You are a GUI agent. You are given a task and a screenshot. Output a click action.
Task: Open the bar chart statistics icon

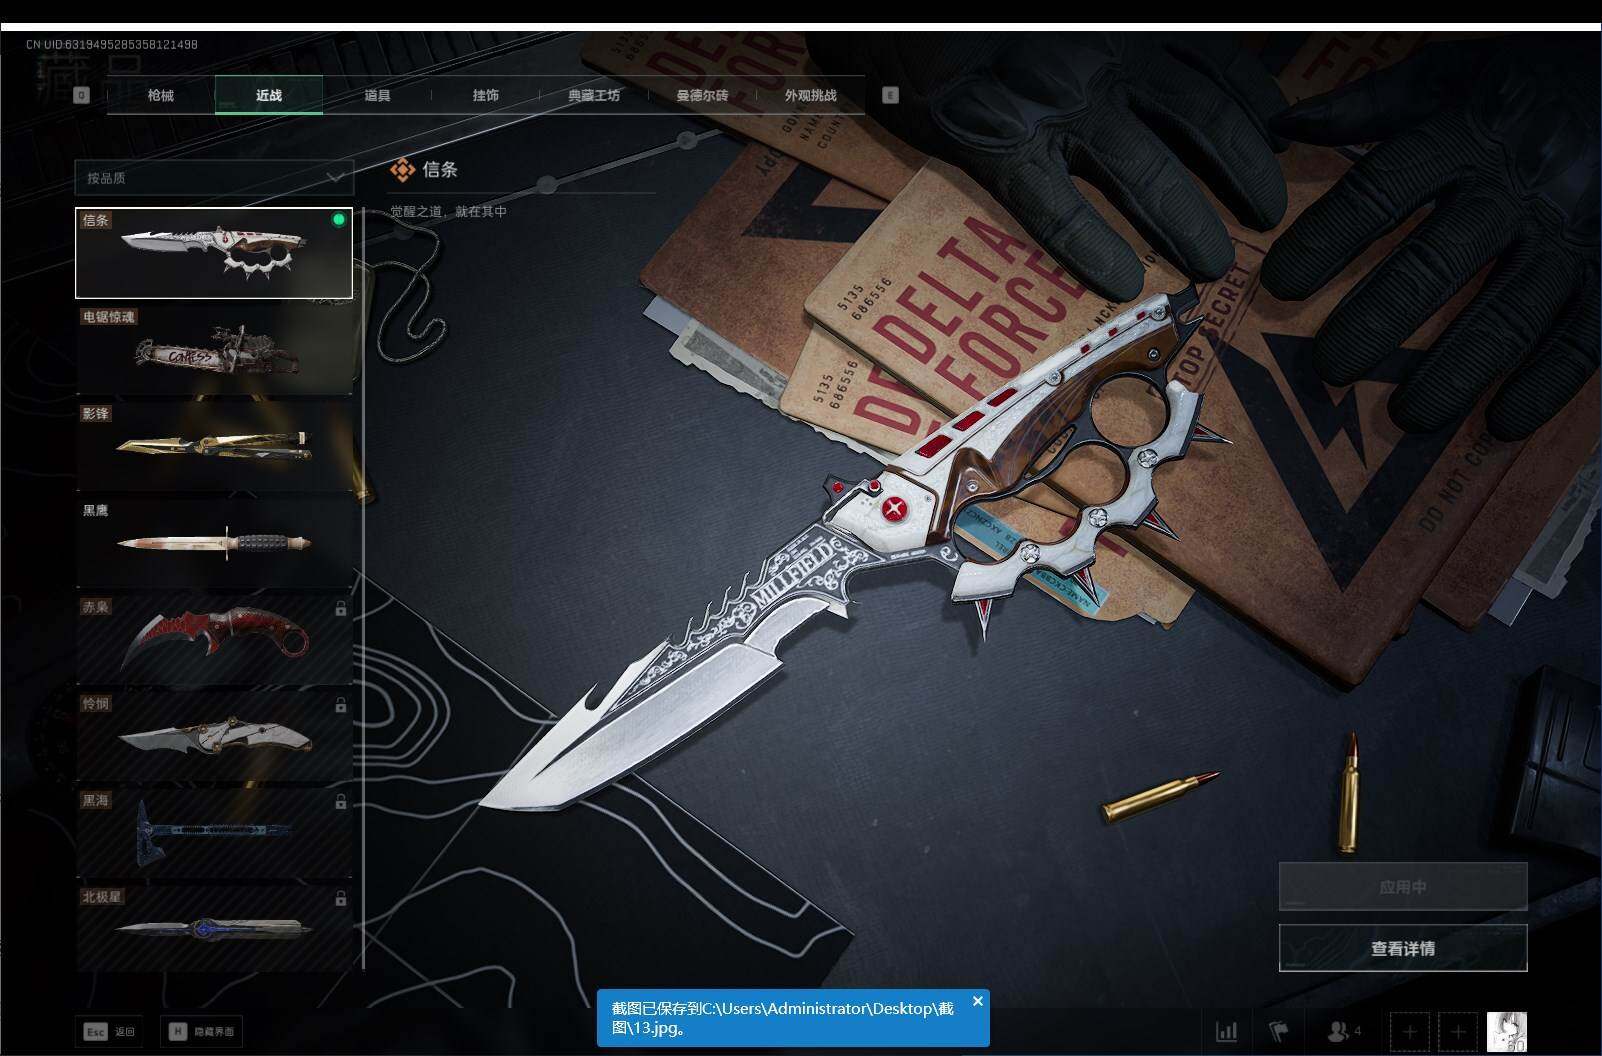tap(1226, 1031)
